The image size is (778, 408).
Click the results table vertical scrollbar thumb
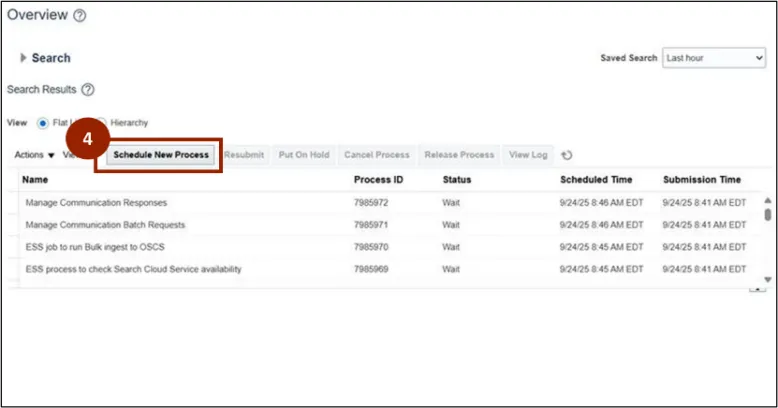768,214
